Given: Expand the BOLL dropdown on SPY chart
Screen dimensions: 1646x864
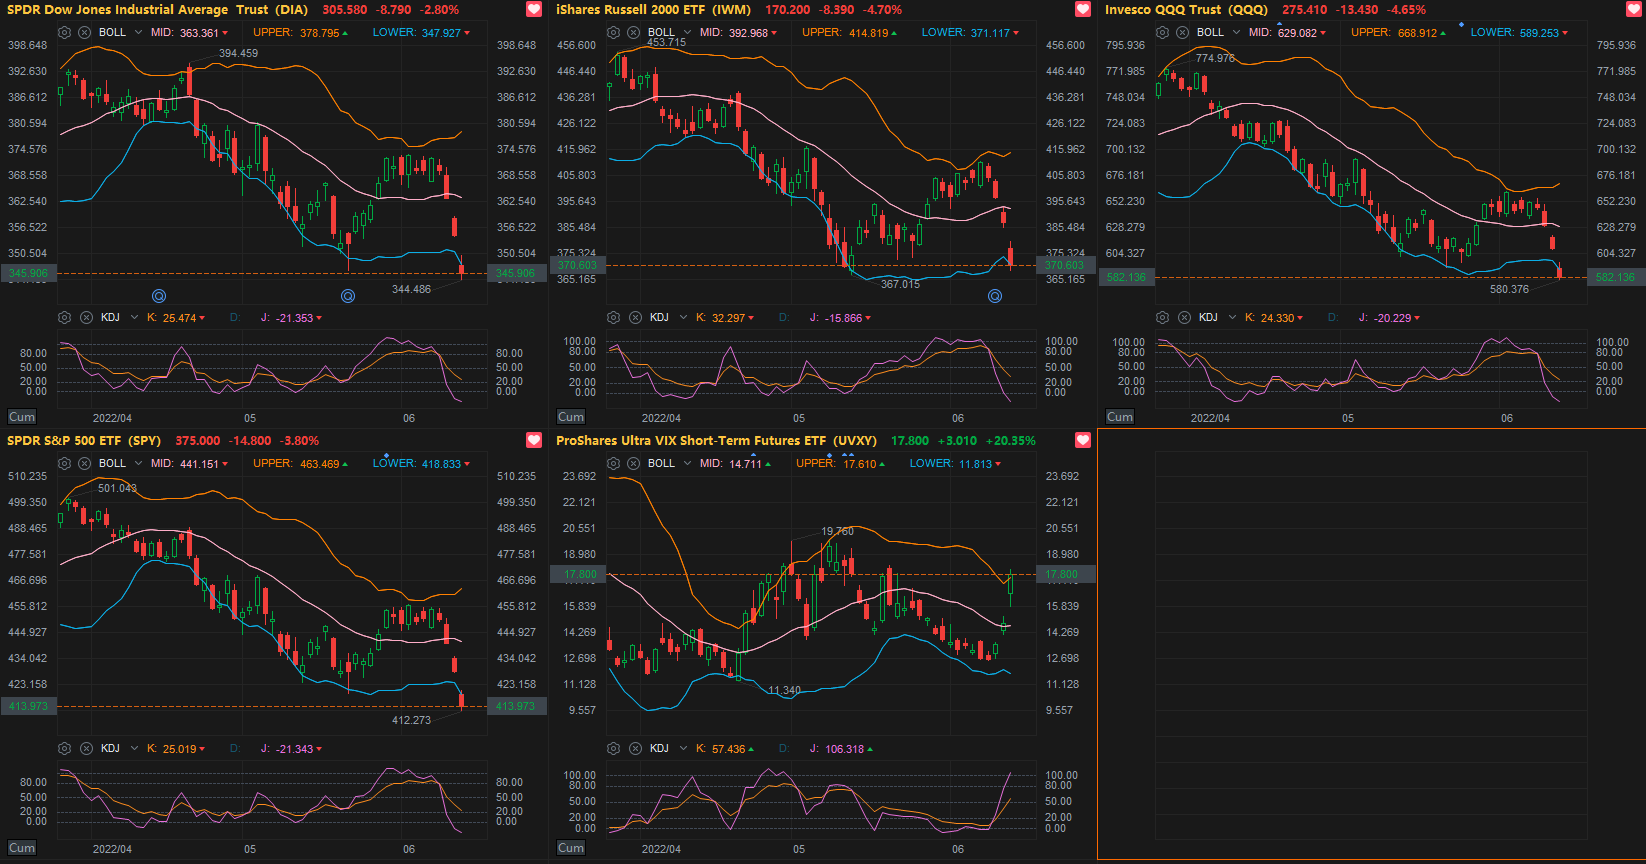Looking at the screenshot, I should (138, 463).
